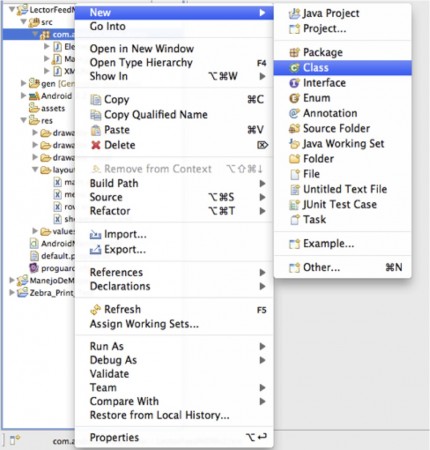Expand the gen folder in tree

click(23, 83)
